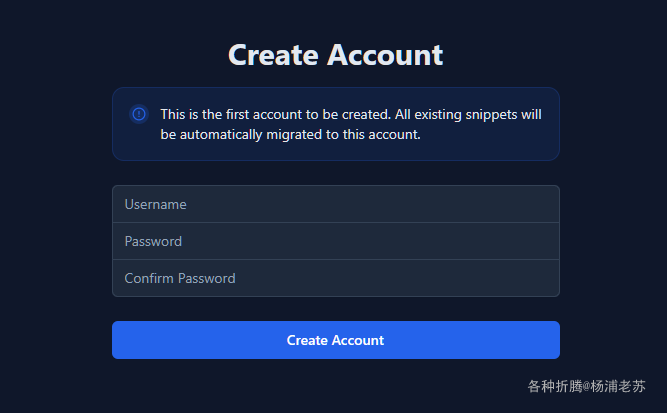Select the Password input field
Viewport: 667px width, 413px height.
point(336,241)
